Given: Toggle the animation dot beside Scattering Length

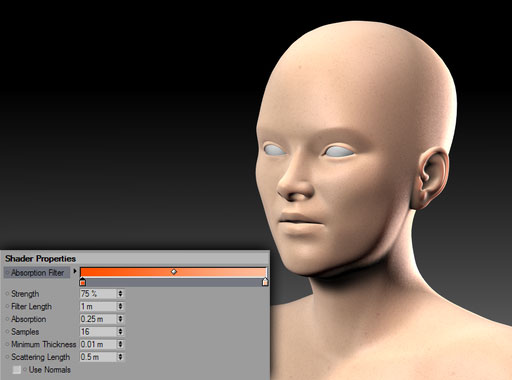Looking at the screenshot, I should coord(7,357).
